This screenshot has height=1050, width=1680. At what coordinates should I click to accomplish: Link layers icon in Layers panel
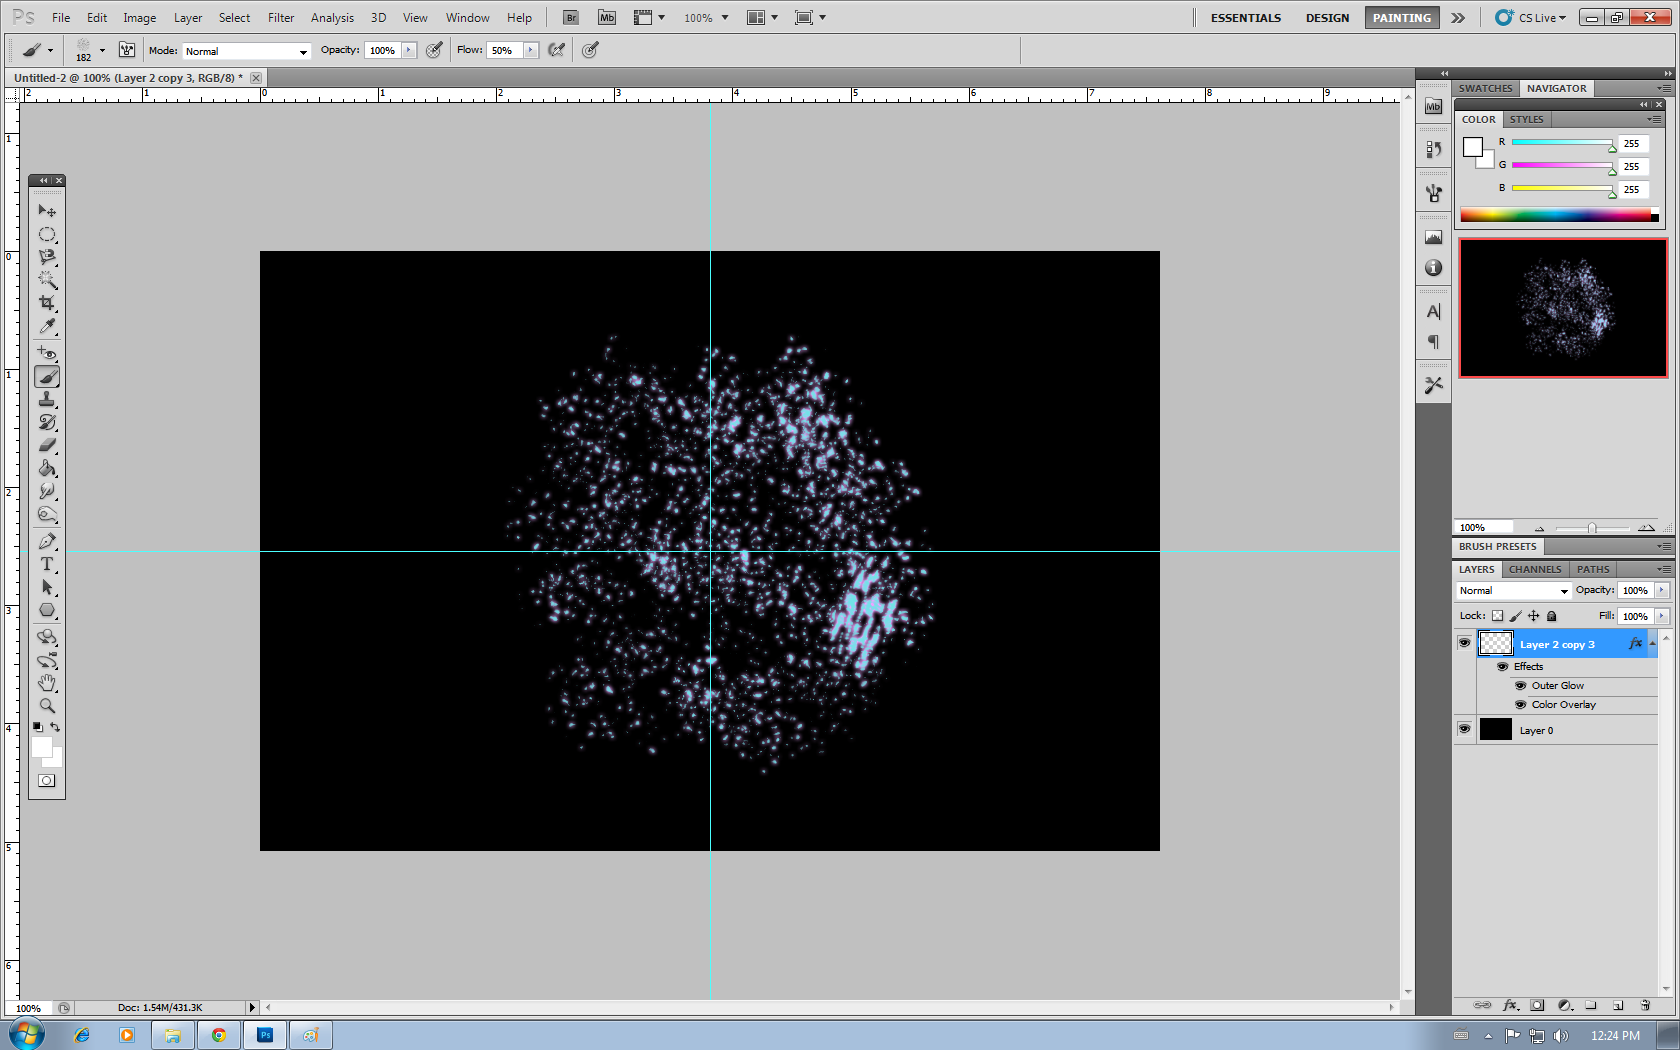click(x=1483, y=1005)
